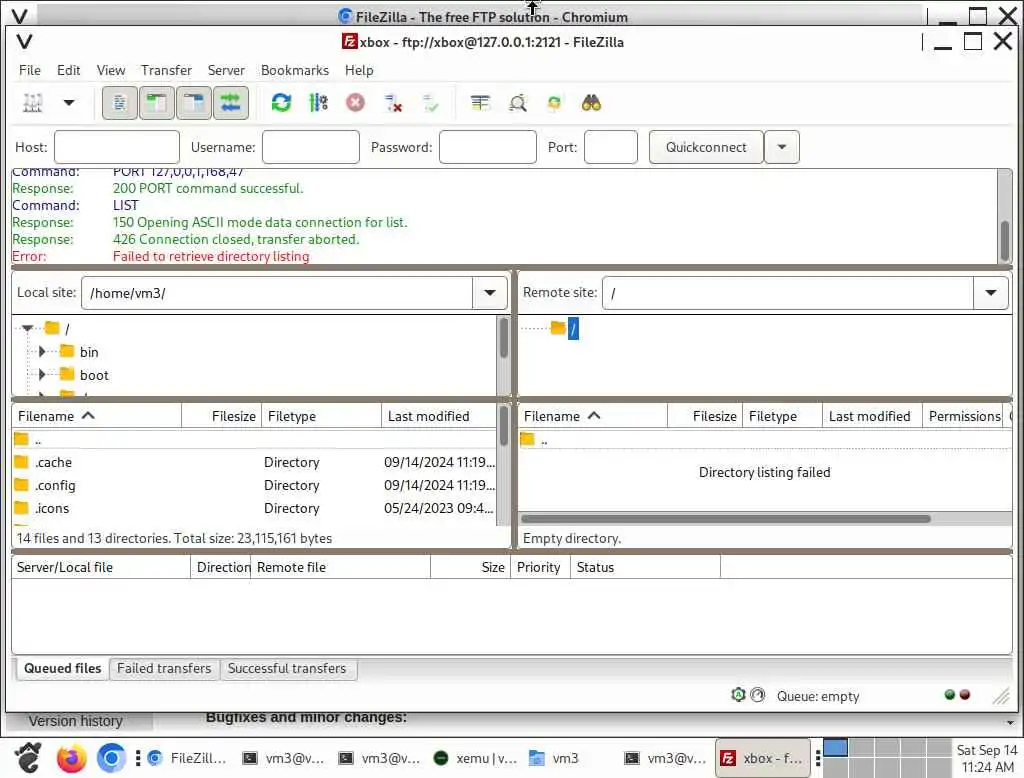The image size is (1024, 778).
Task: Open Quickconnect history dropdown
Action: point(782,147)
